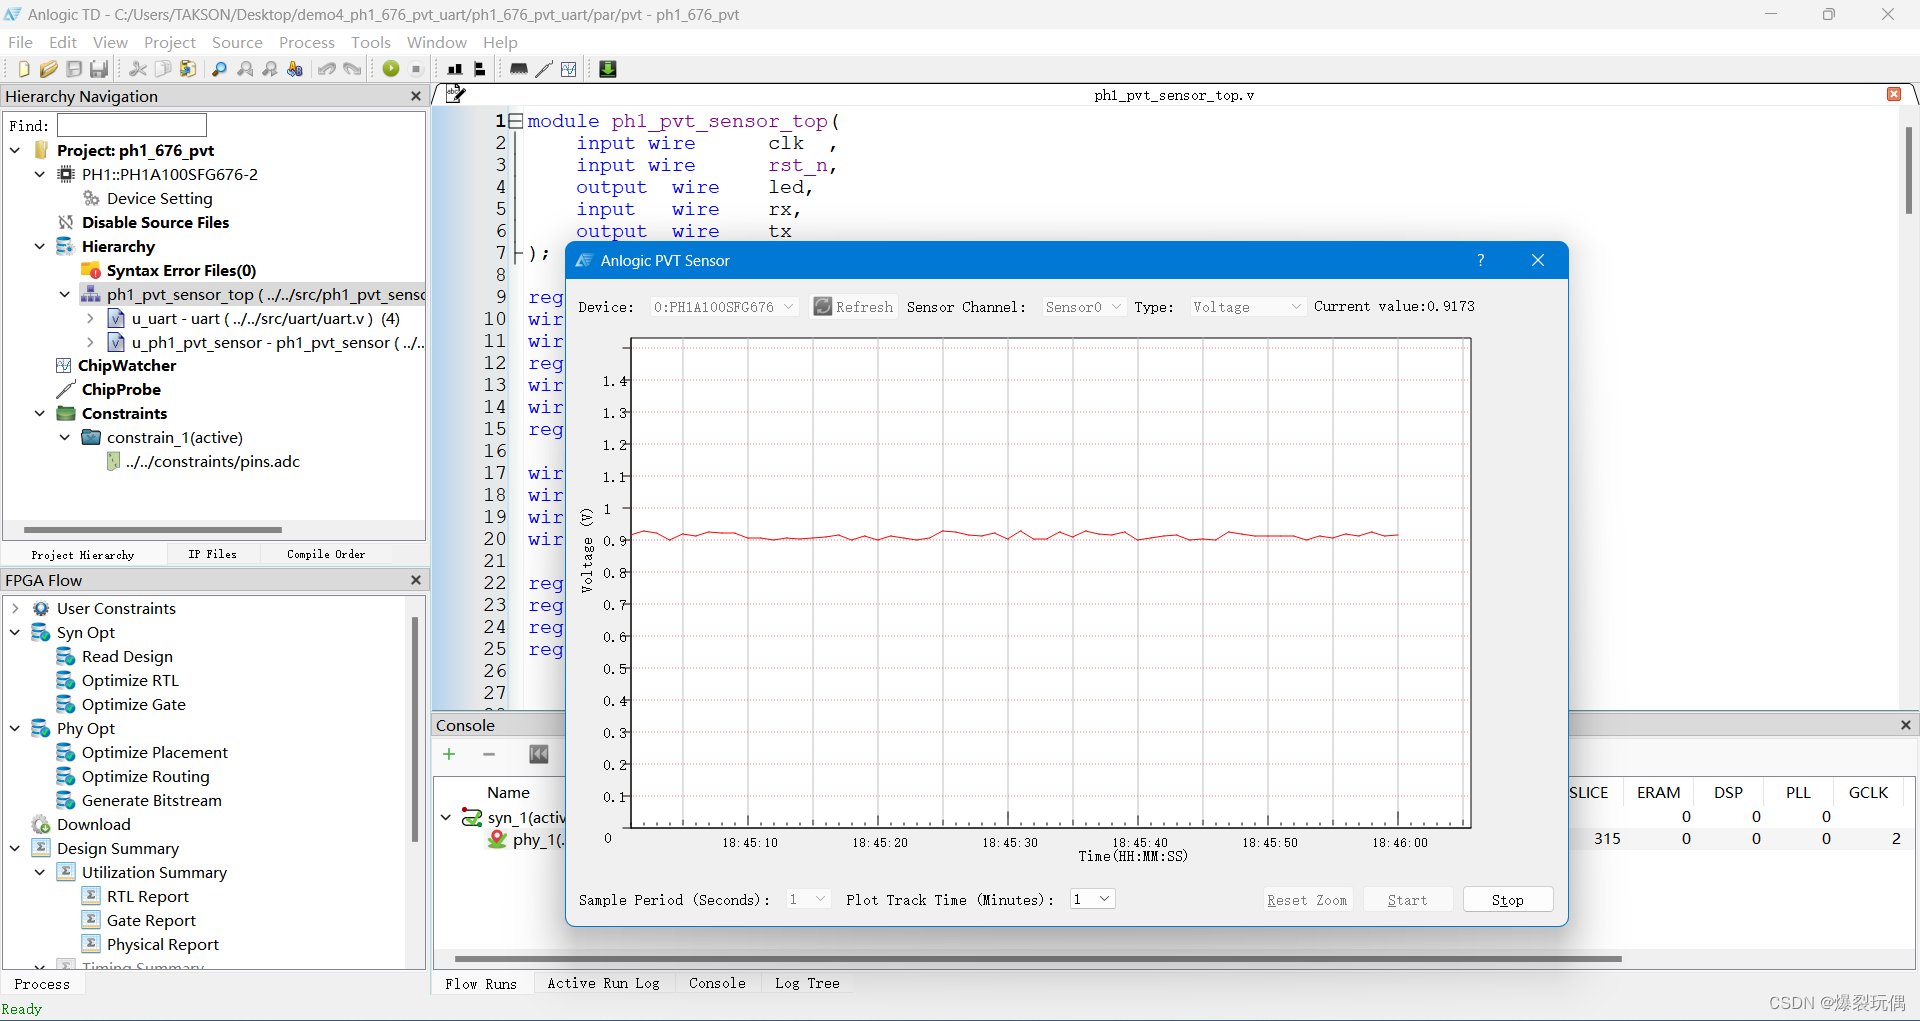Collapse the Constraints tree node
This screenshot has height=1021, width=1920.
[x=40, y=413]
